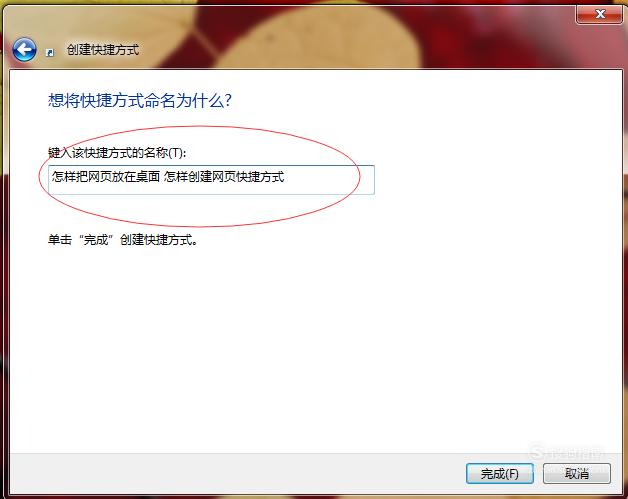Click the watermark logo above the 取消 button

tap(566, 453)
